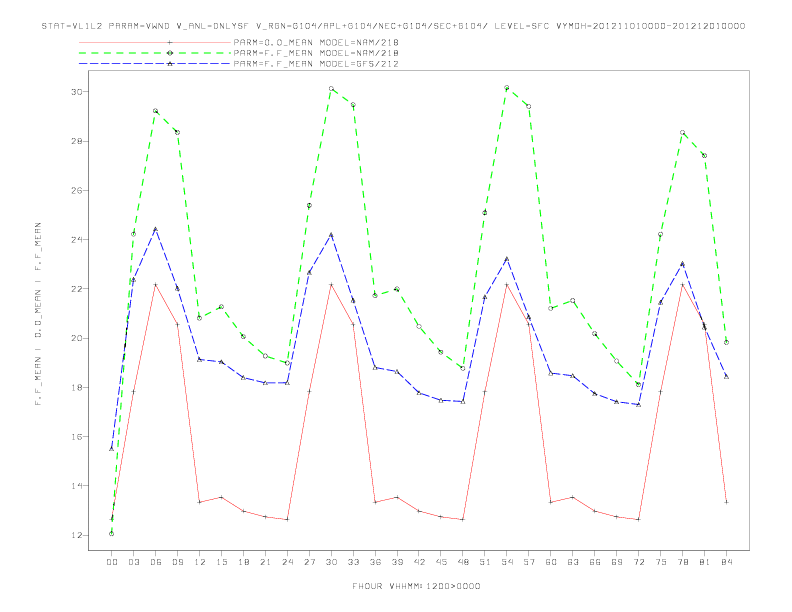Click blue GFS triangle marker at hour 72

coord(638,405)
